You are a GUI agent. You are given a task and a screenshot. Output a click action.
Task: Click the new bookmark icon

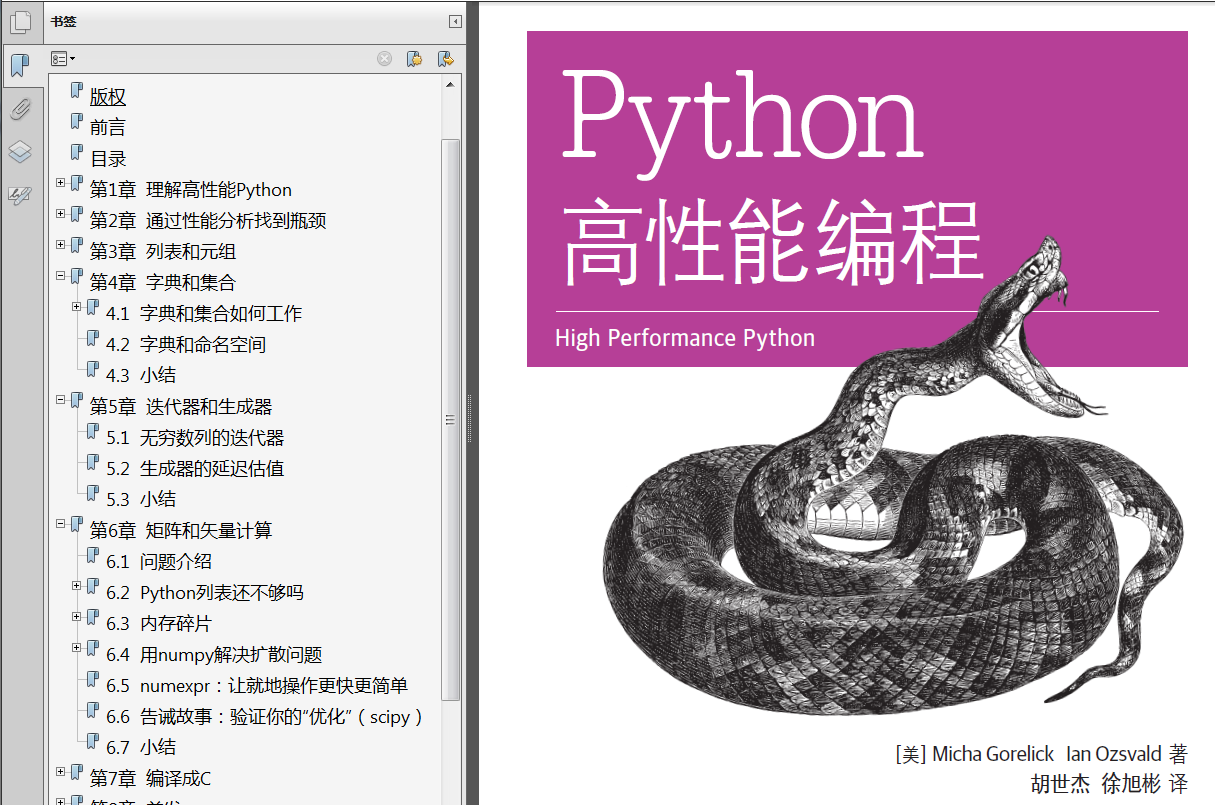[x=415, y=59]
